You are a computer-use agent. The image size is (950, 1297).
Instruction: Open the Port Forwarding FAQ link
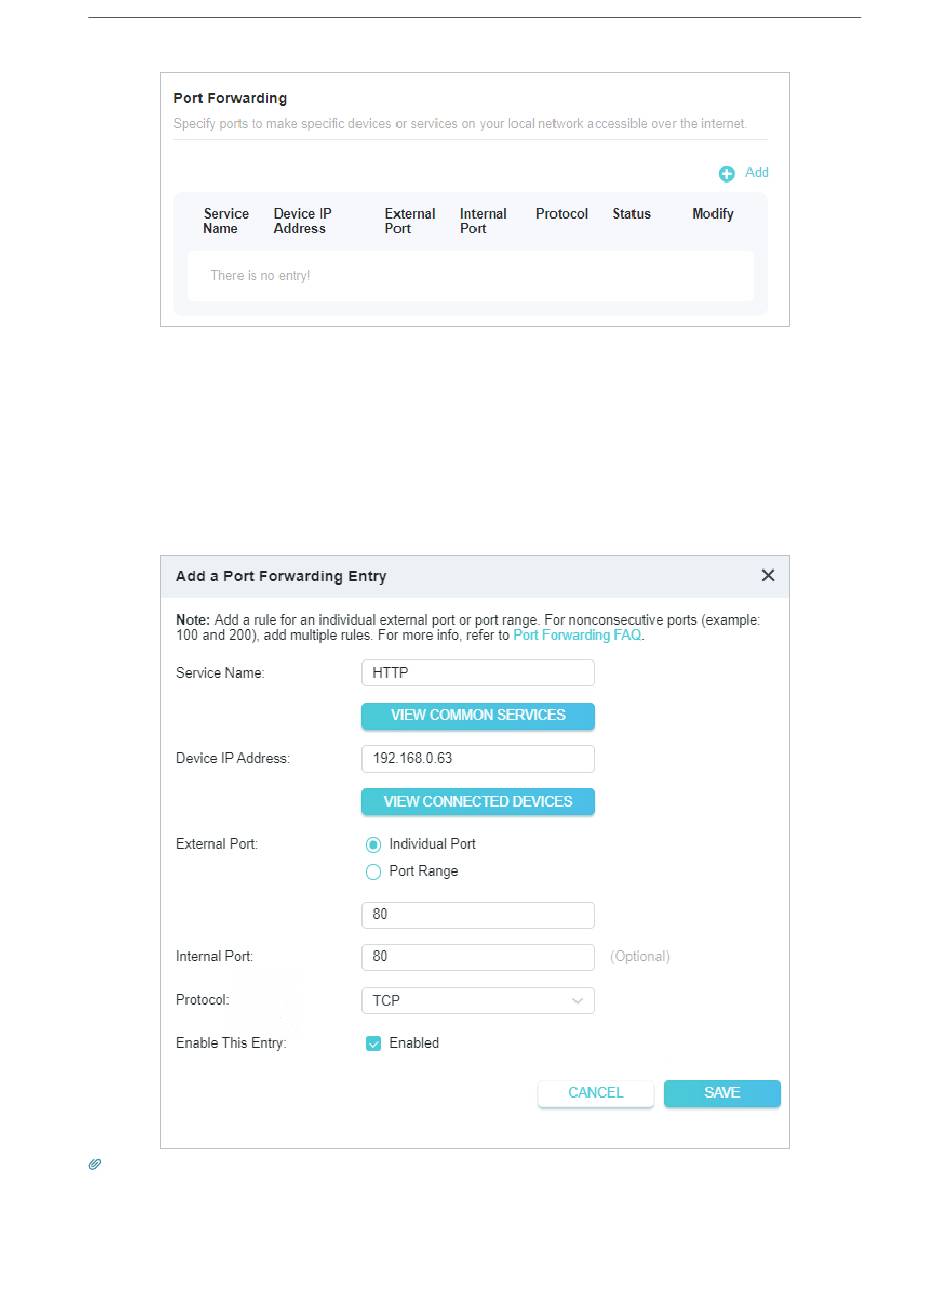point(577,635)
